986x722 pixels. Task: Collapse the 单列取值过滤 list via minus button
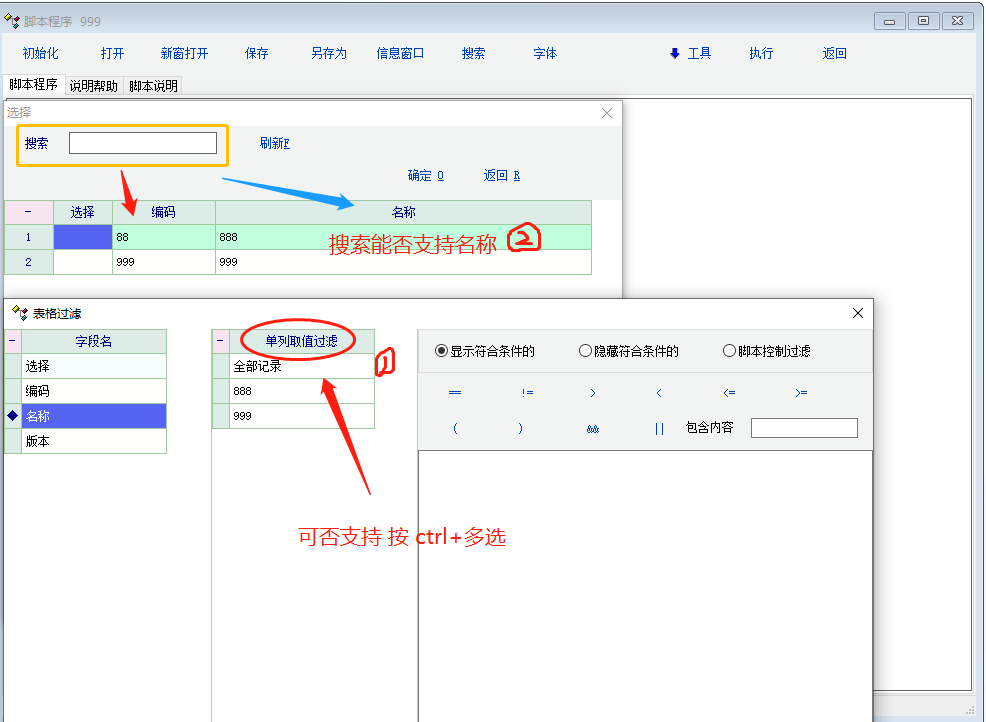pyautogui.click(x=221, y=341)
